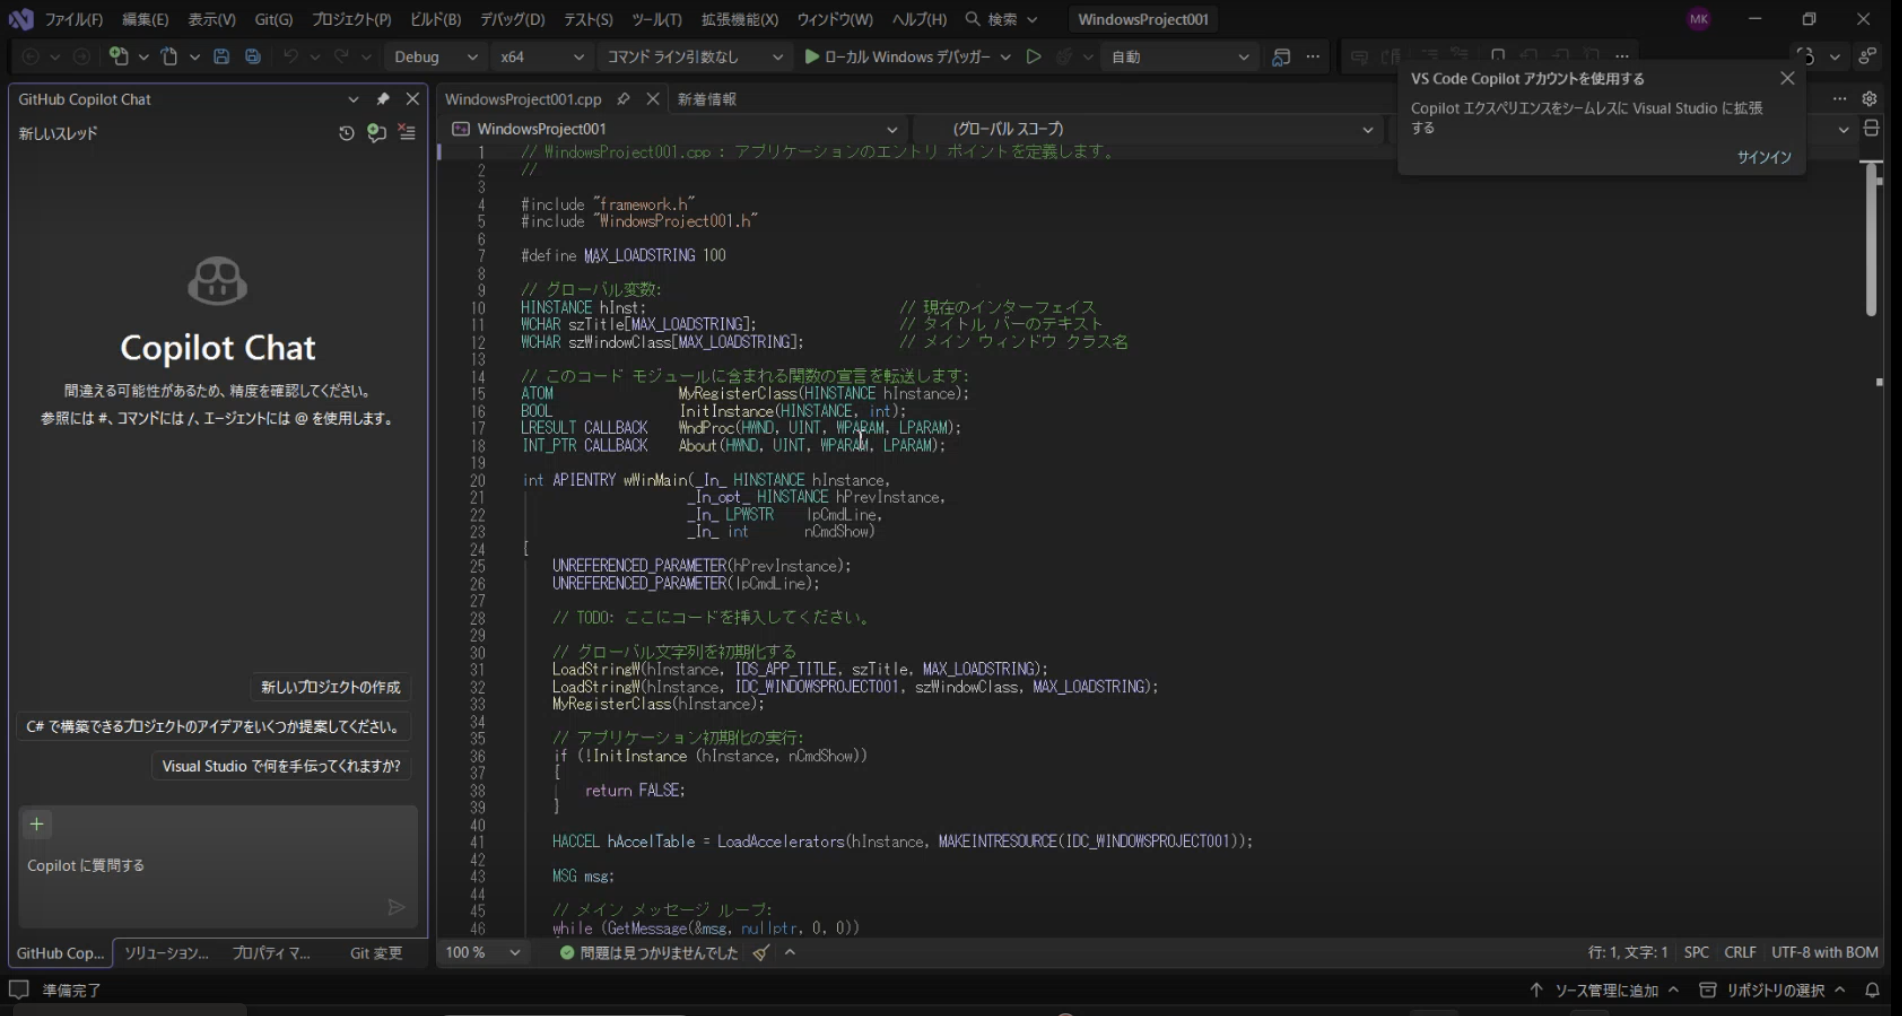Image resolution: width=1902 pixels, height=1016 pixels.
Task: Switch to the プロパティ マ... bottom tab
Action: point(271,953)
